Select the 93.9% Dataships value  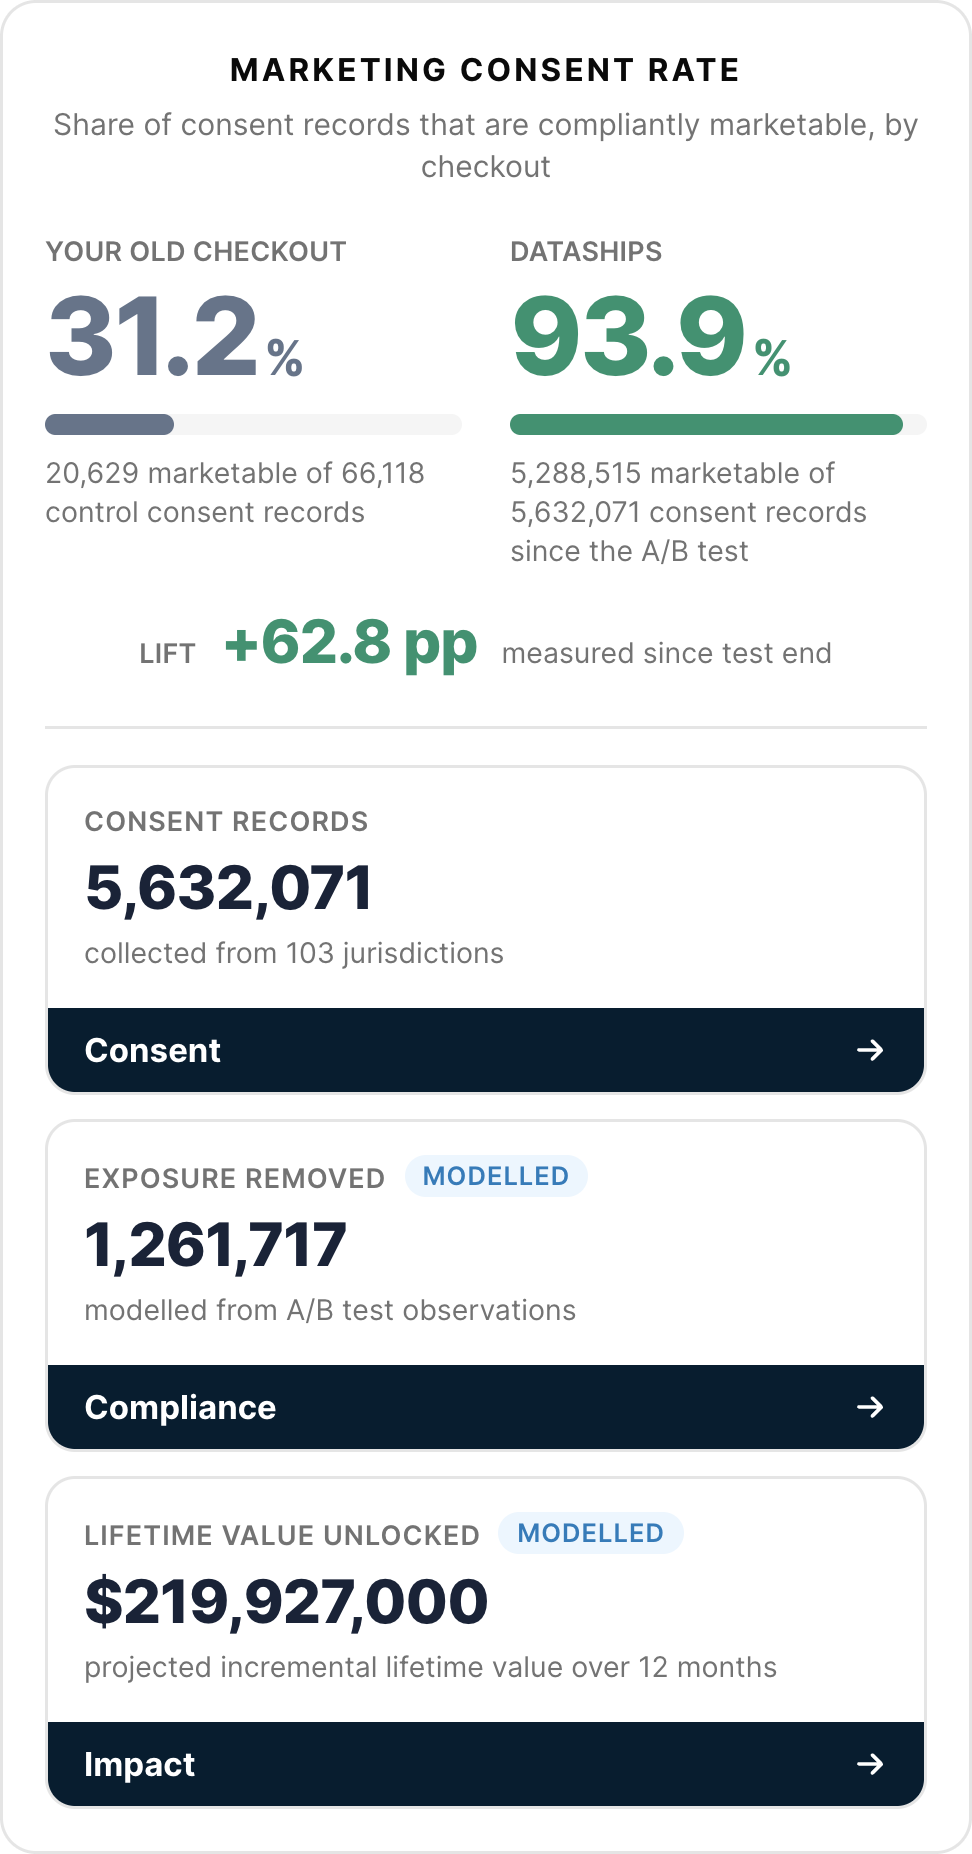651,337
